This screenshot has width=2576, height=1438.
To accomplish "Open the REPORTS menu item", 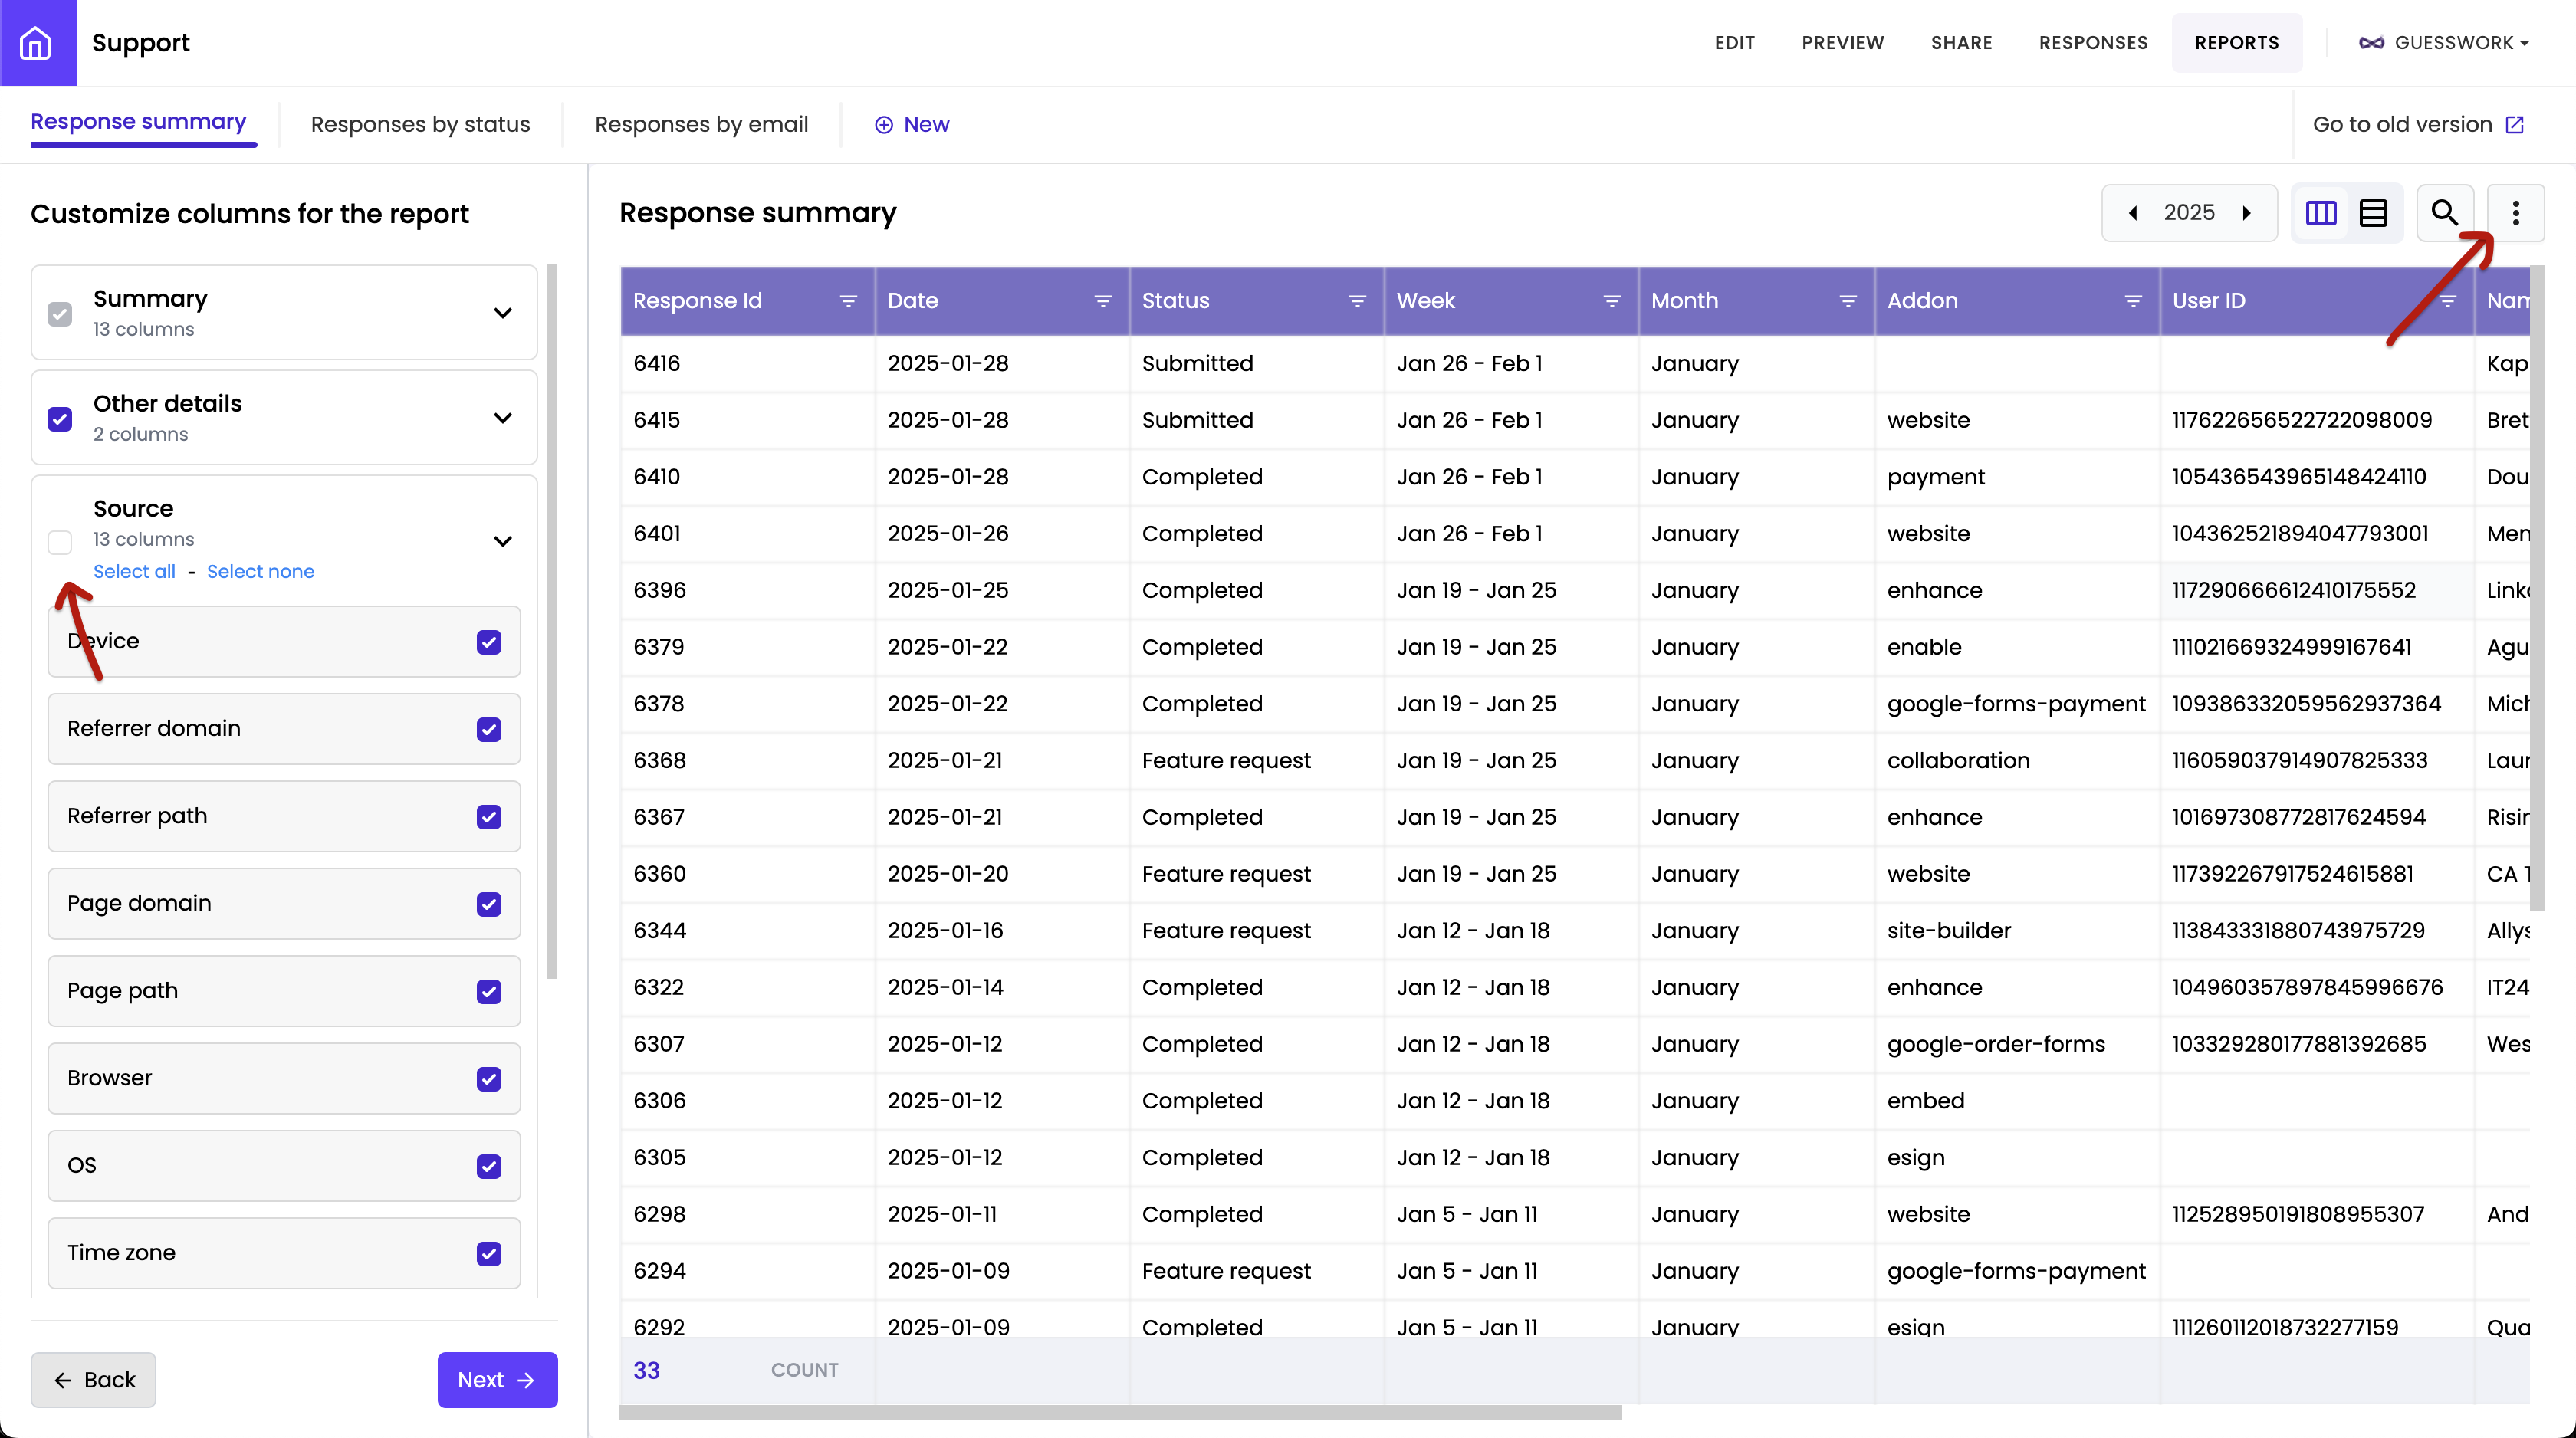I will tap(2236, 43).
